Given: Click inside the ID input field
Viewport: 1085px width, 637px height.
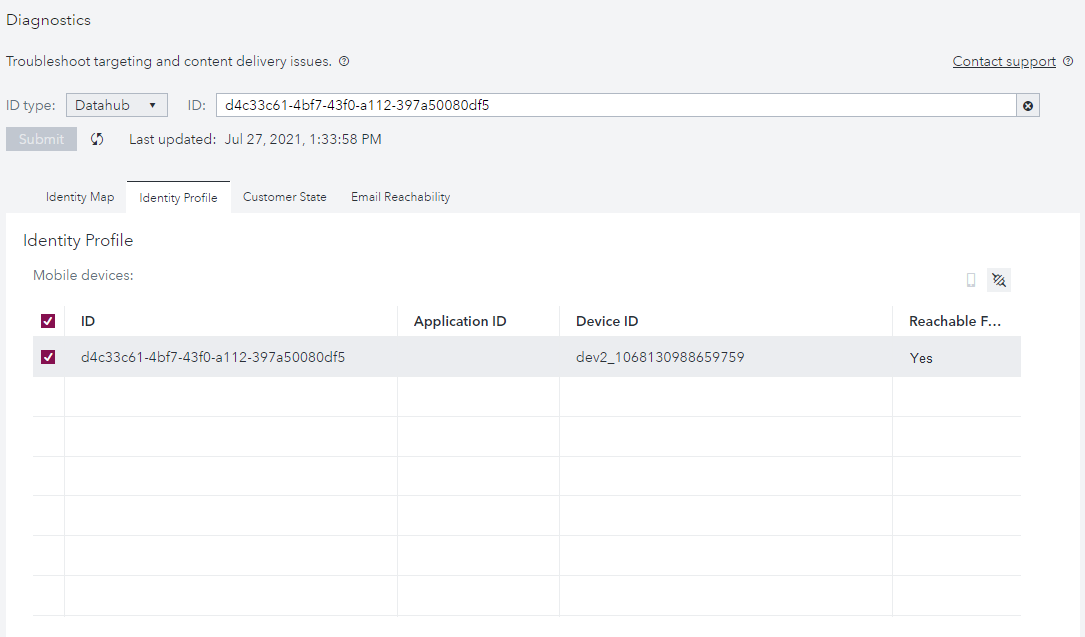Looking at the screenshot, I should point(600,104).
